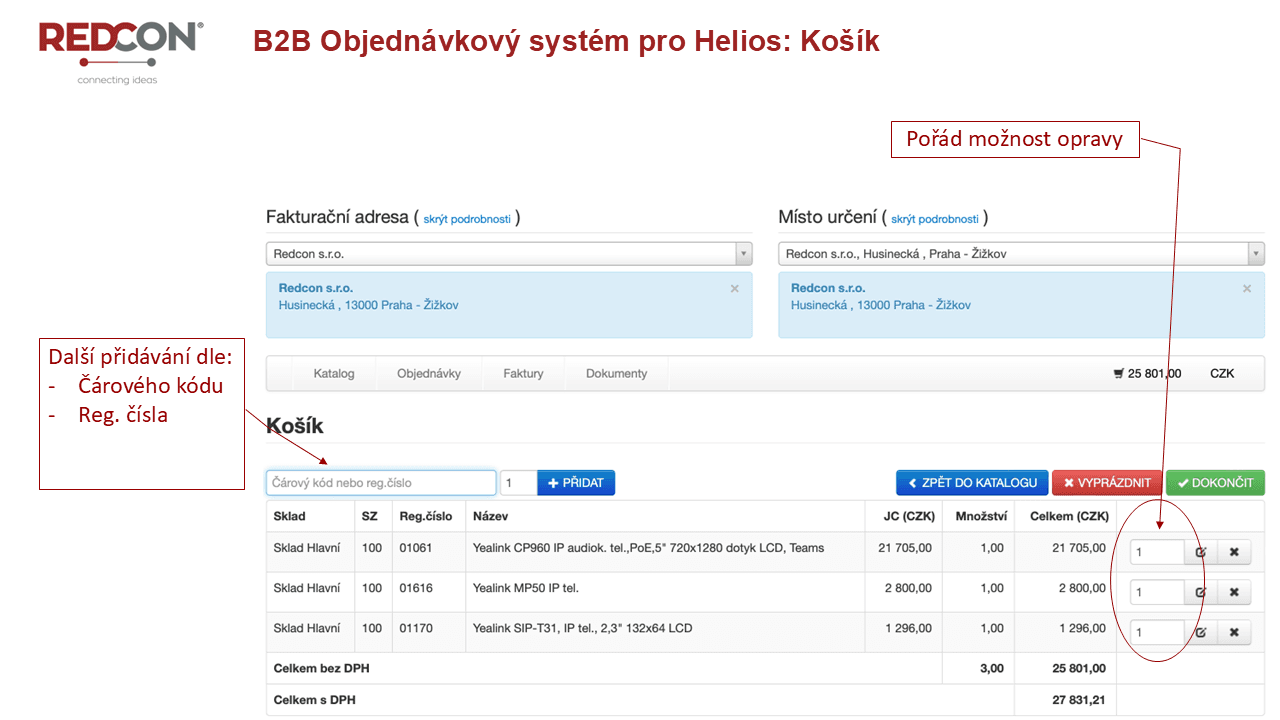Click the Redcon s.r.o. name in the billing address box
The width and height of the screenshot is (1280, 720).
[x=316, y=288]
